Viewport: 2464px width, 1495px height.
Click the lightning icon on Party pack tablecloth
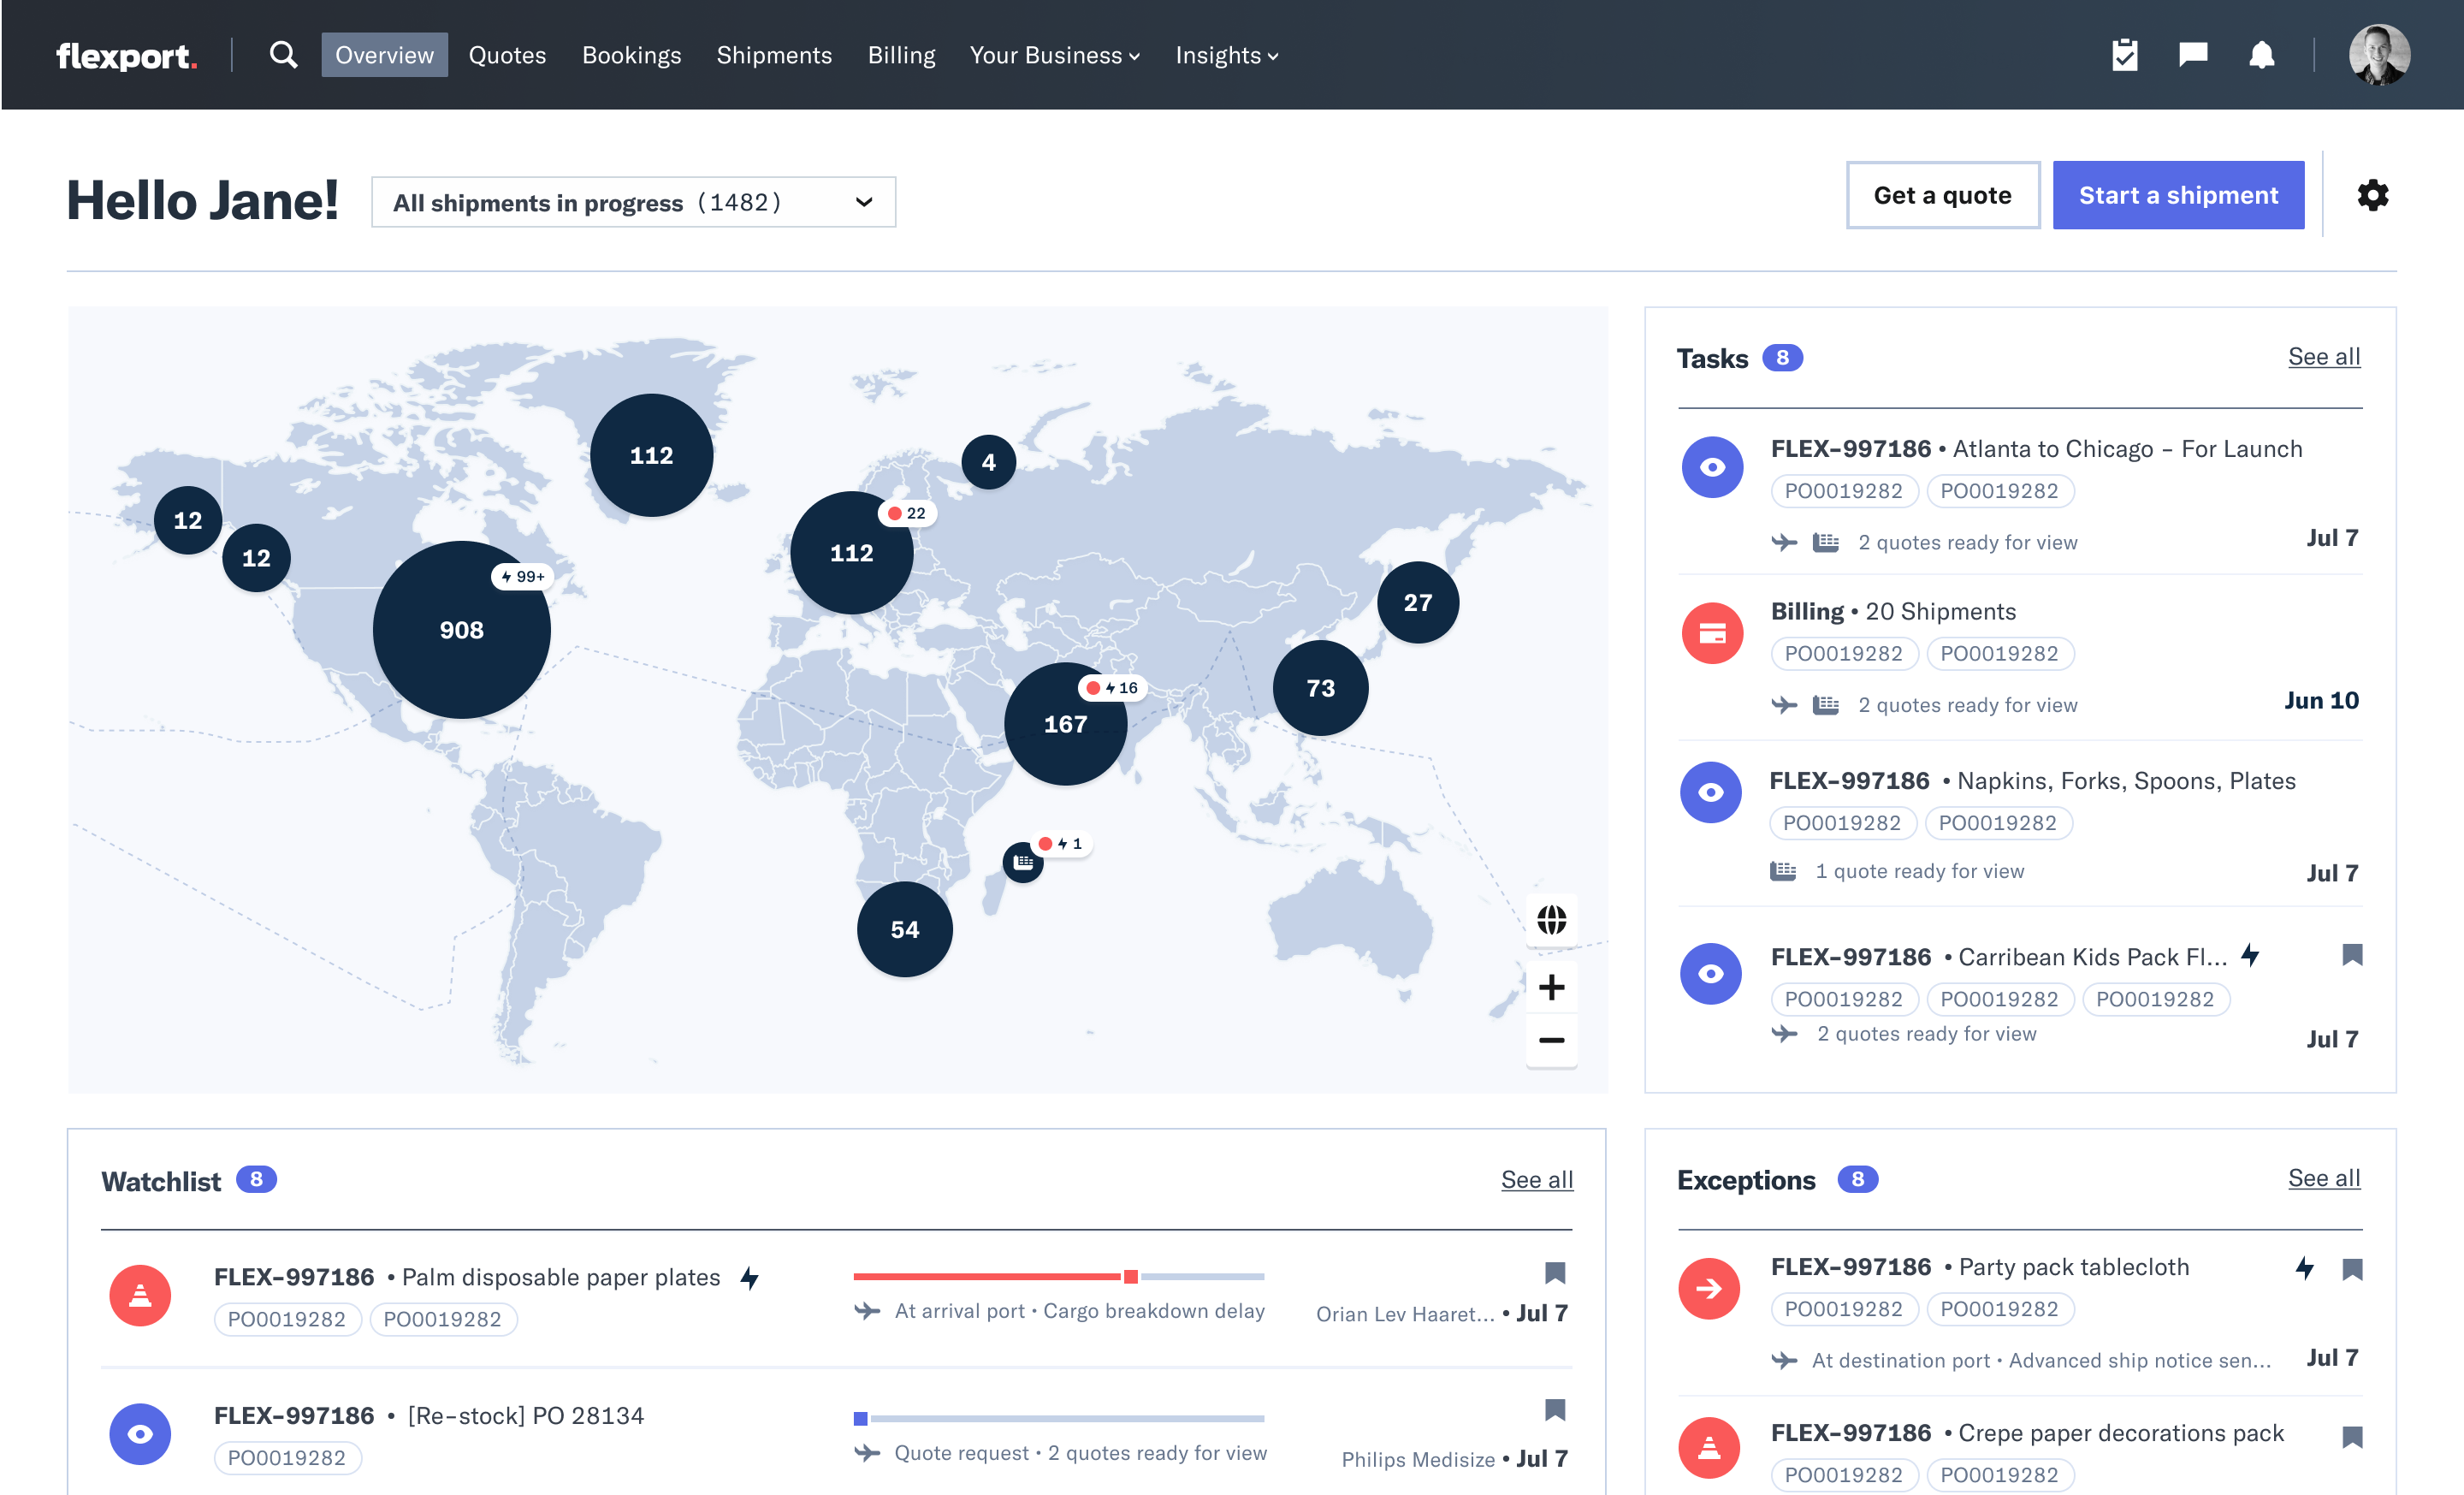(x=2304, y=1268)
